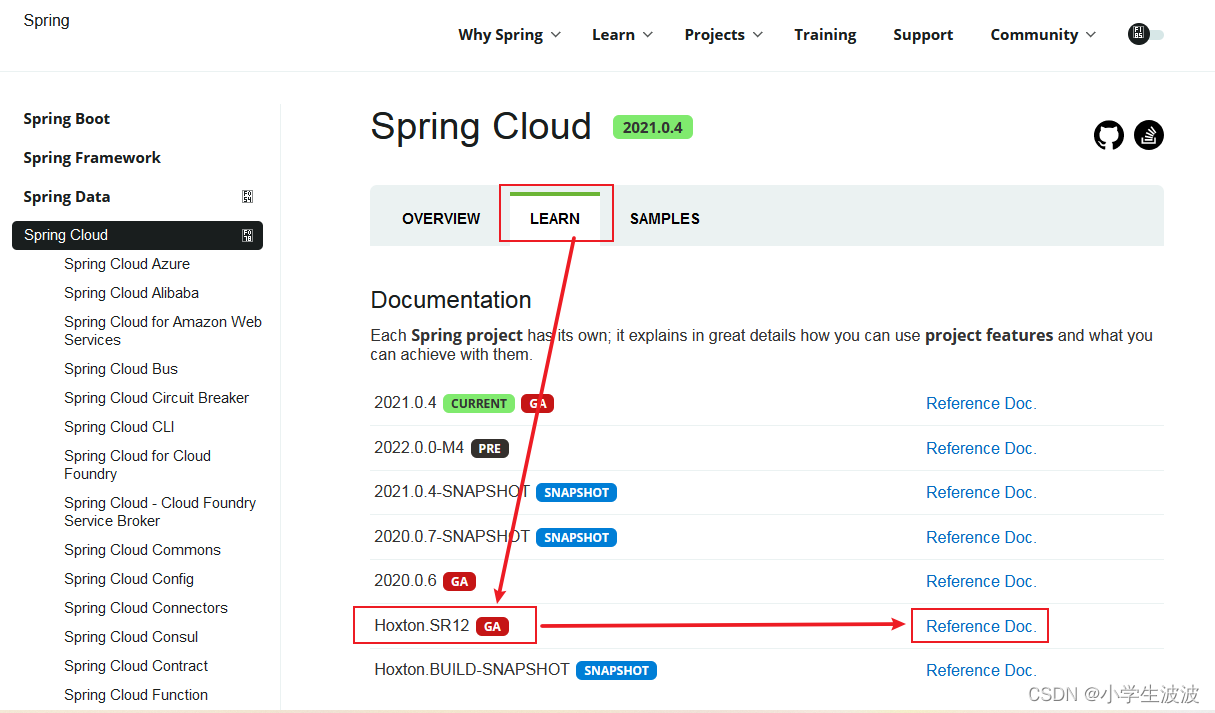Click the PRE badge beside 2022.0.0-M4
The image size is (1215, 713).
490,449
